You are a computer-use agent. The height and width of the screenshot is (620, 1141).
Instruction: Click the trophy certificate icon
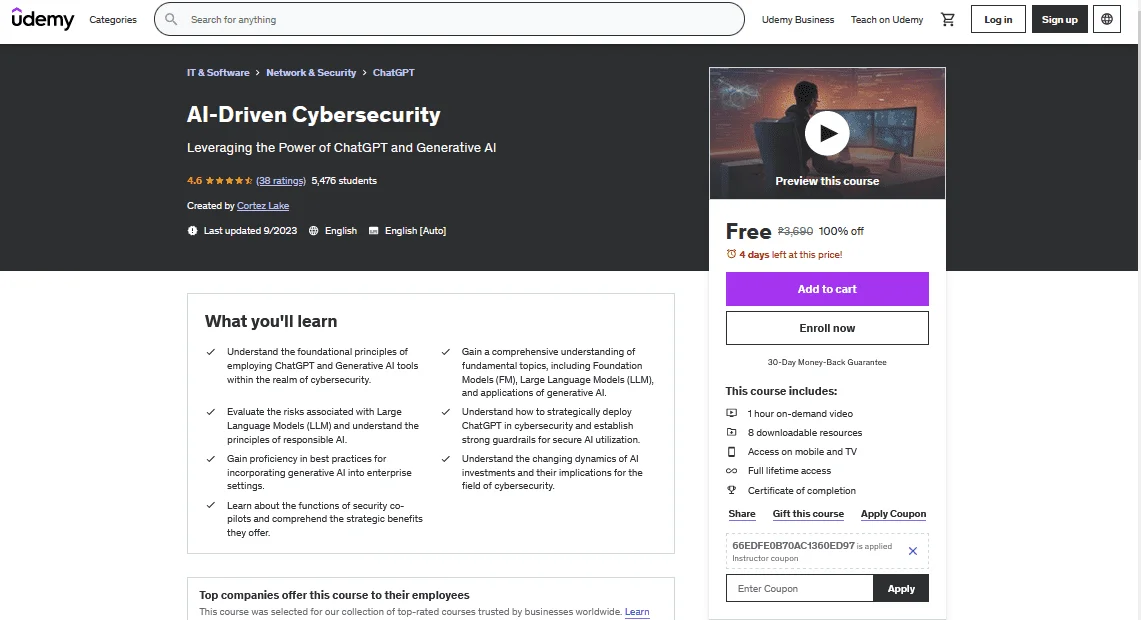731,490
